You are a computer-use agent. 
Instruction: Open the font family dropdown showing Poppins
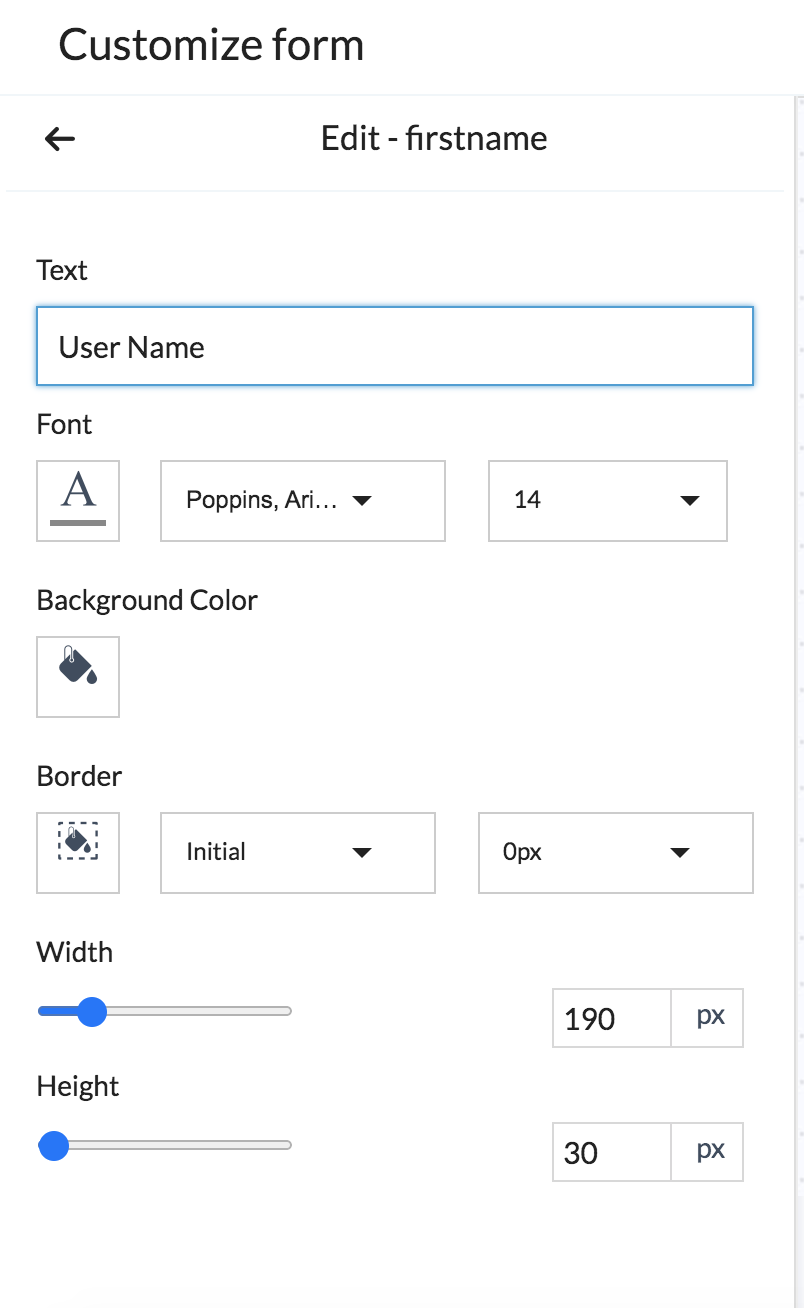(302, 500)
